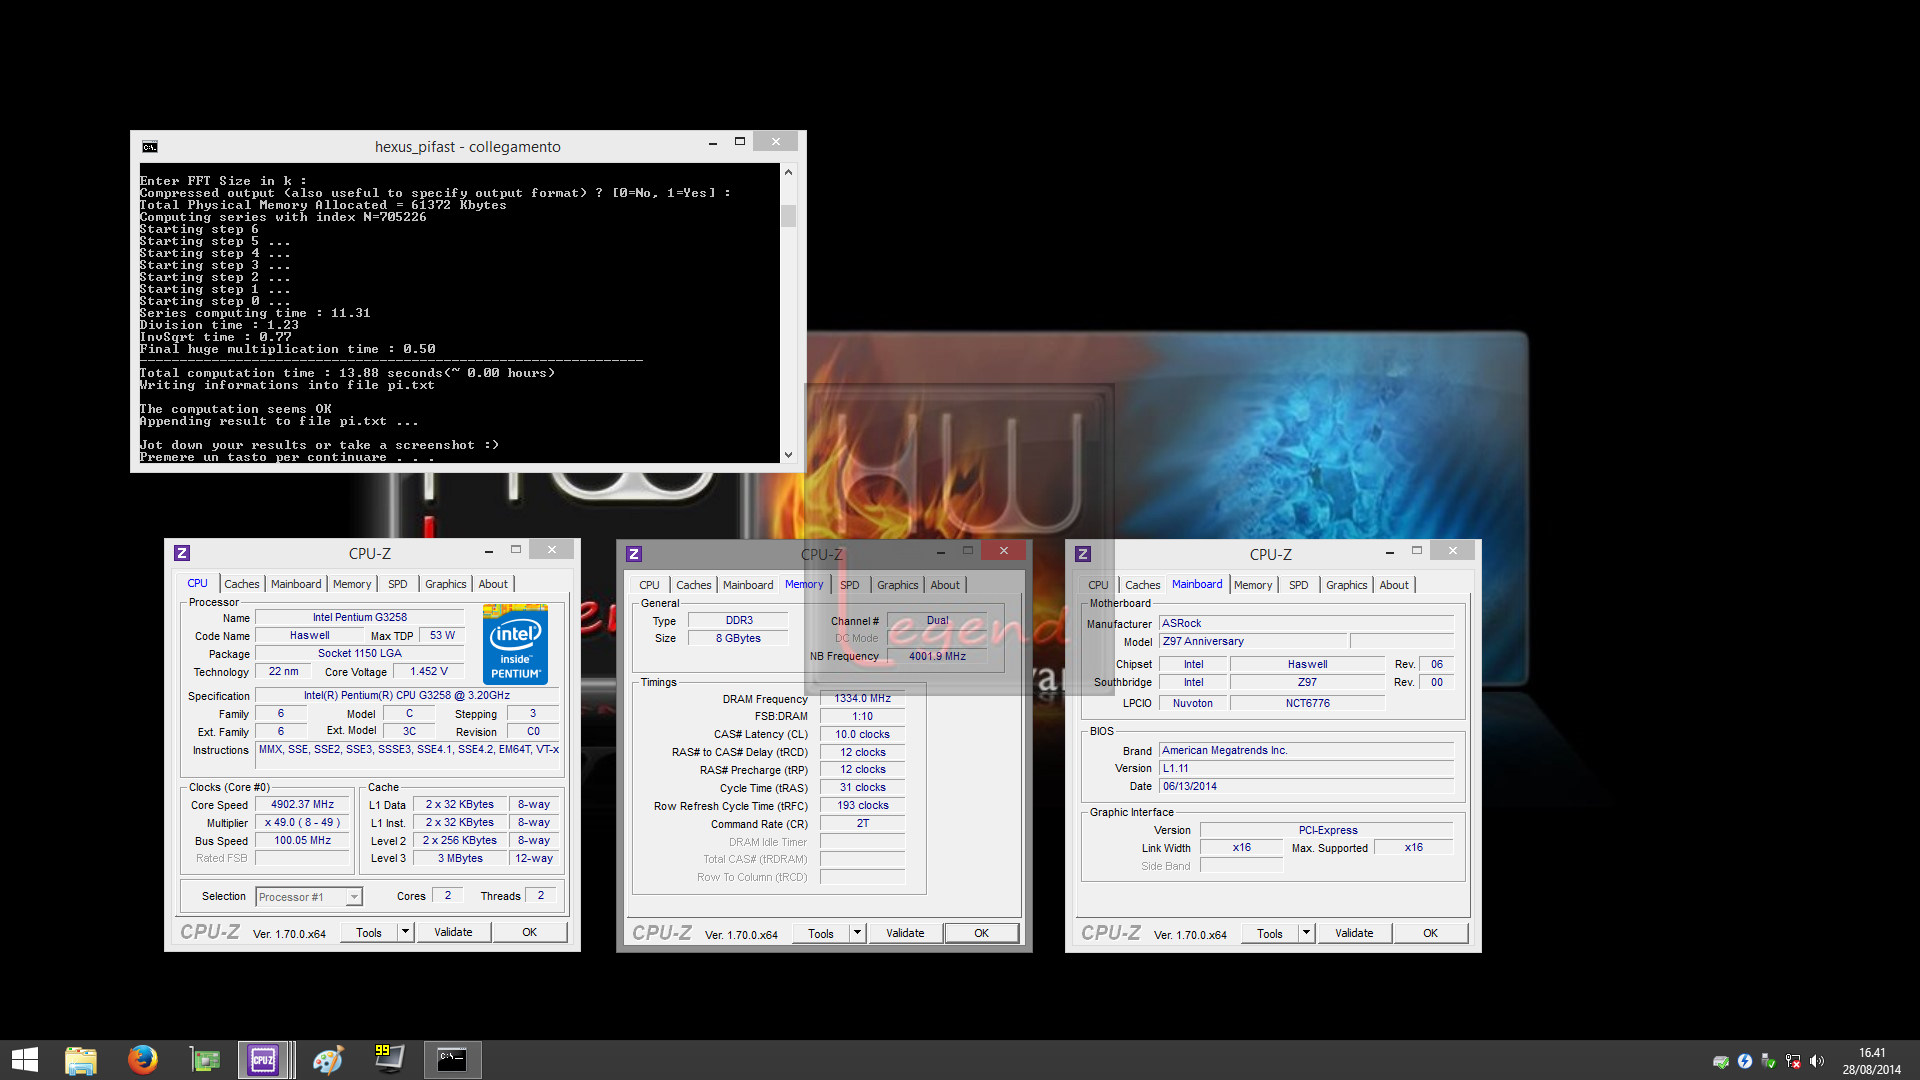Click the console vertical scrollbar thumb
The height and width of the screenshot is (1080, 1920).
tap(788, 215)
